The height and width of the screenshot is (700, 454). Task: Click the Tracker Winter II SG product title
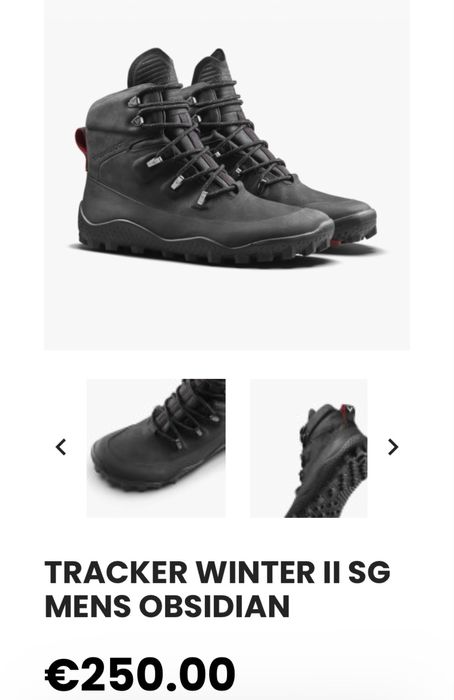click(x=217, y=589)
